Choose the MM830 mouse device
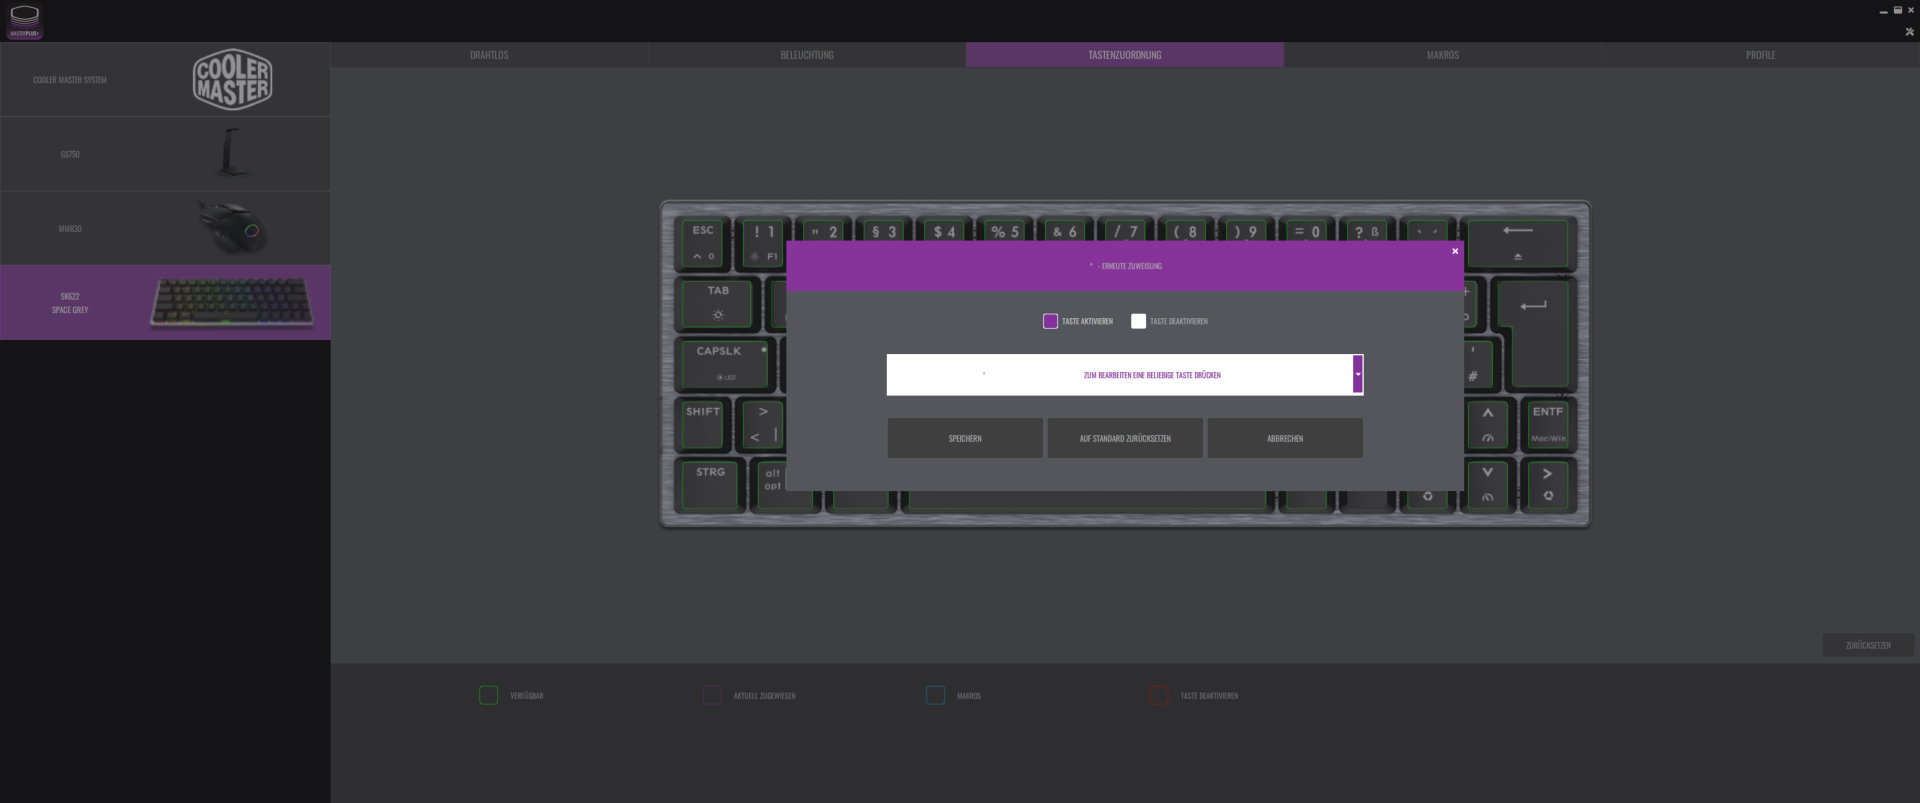Image resolution: width=1920 pixels, height=803 pixels. coord(165,228)
